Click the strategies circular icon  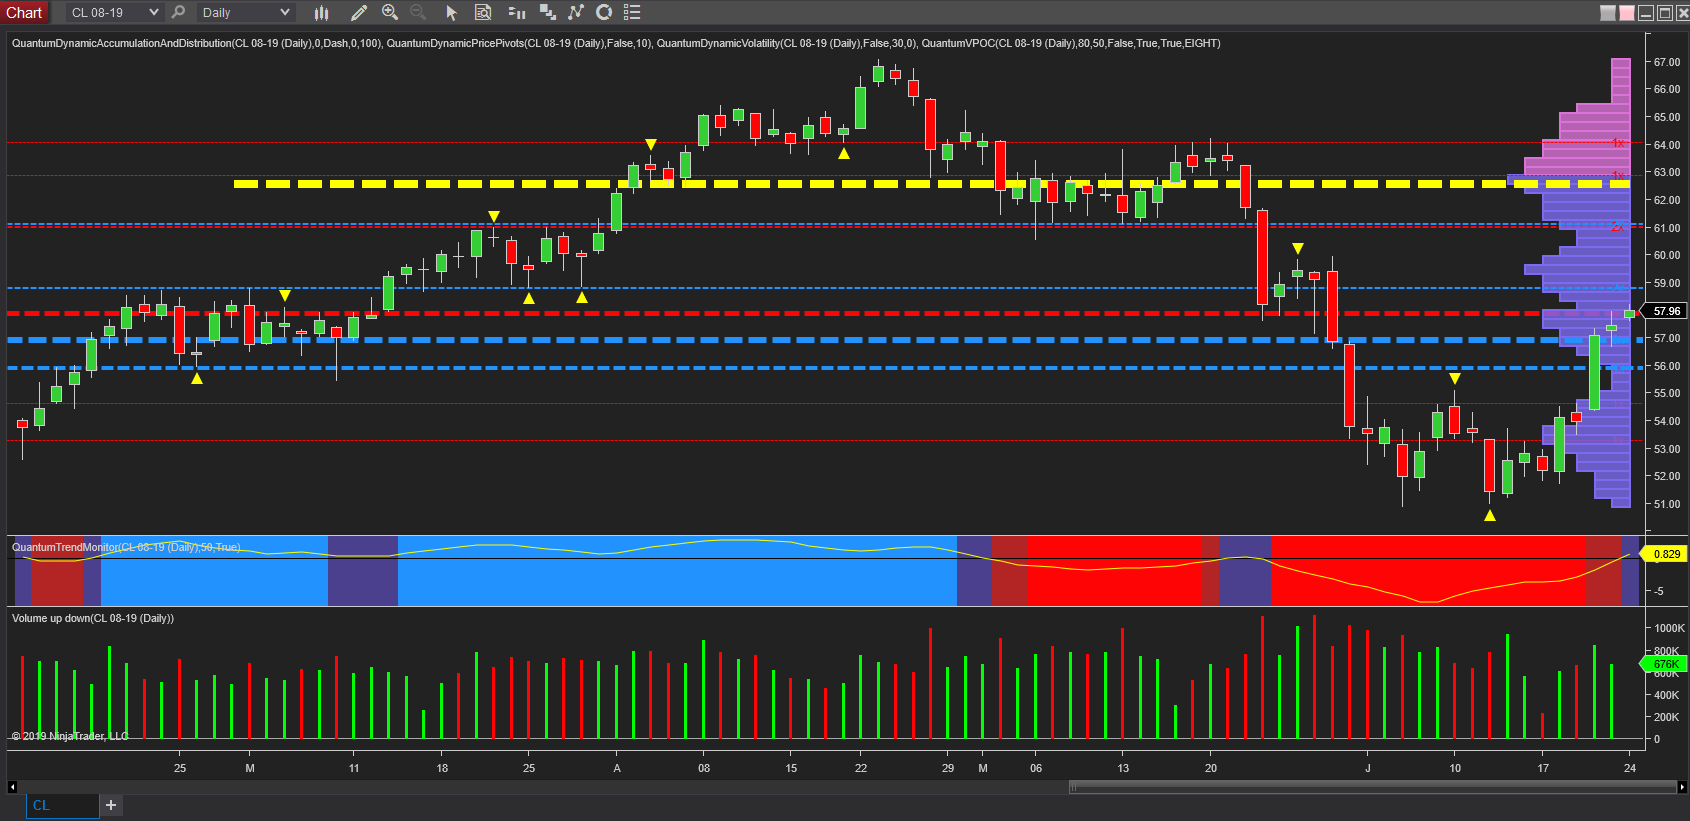click(x=604, y=13)
